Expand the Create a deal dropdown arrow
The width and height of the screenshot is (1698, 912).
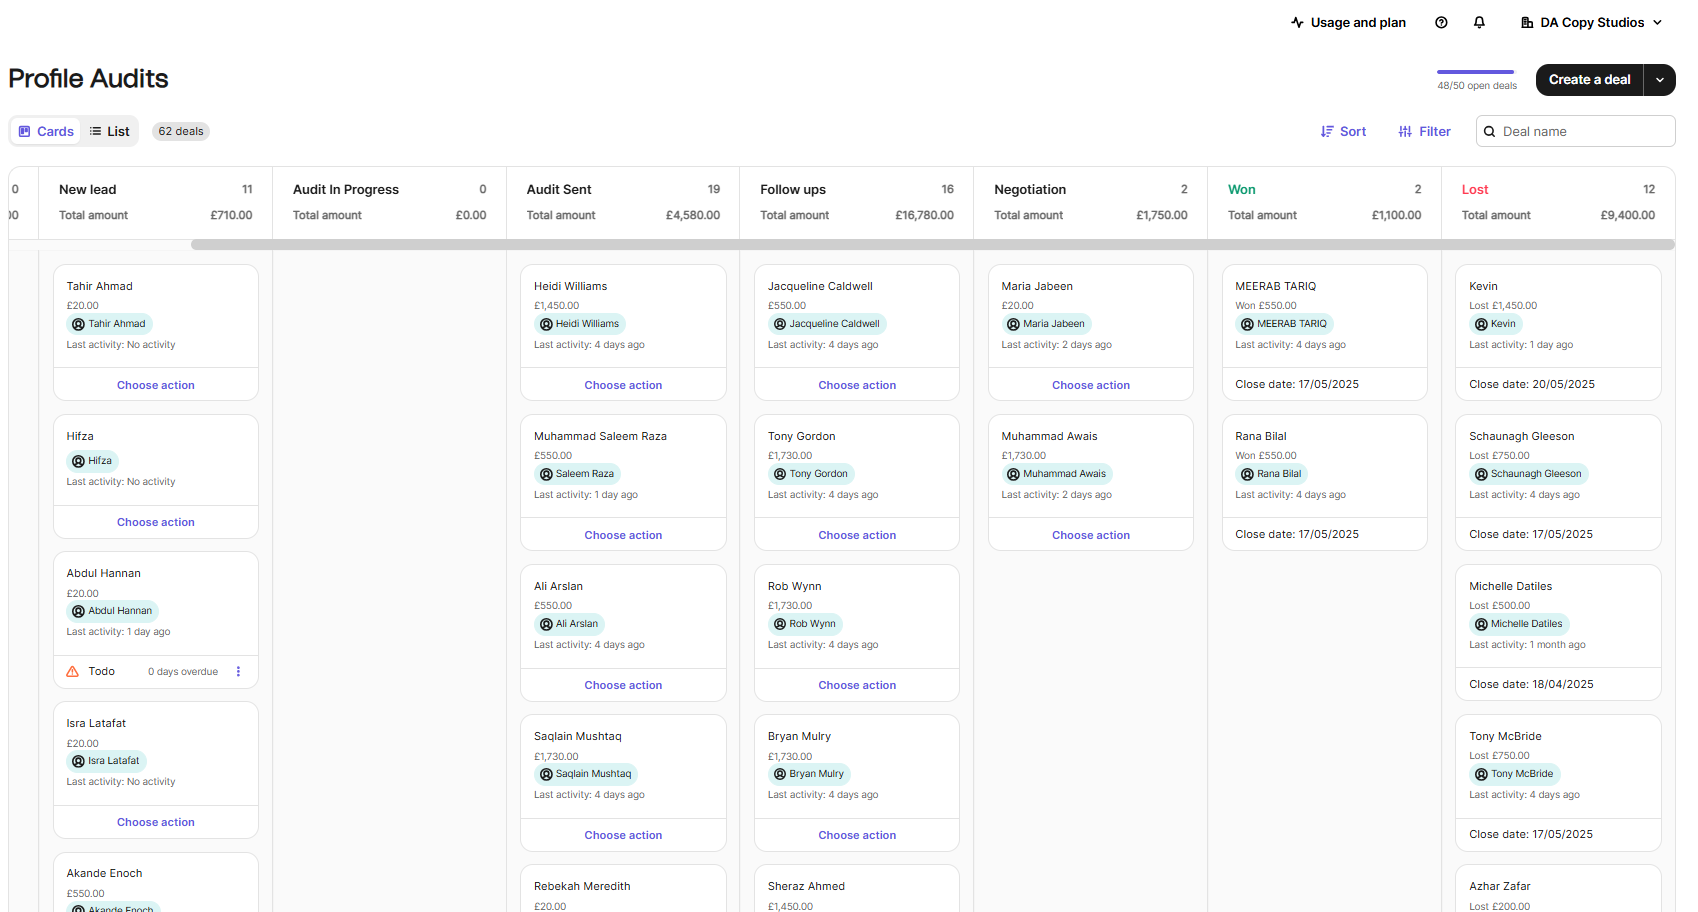point(1660,80)
